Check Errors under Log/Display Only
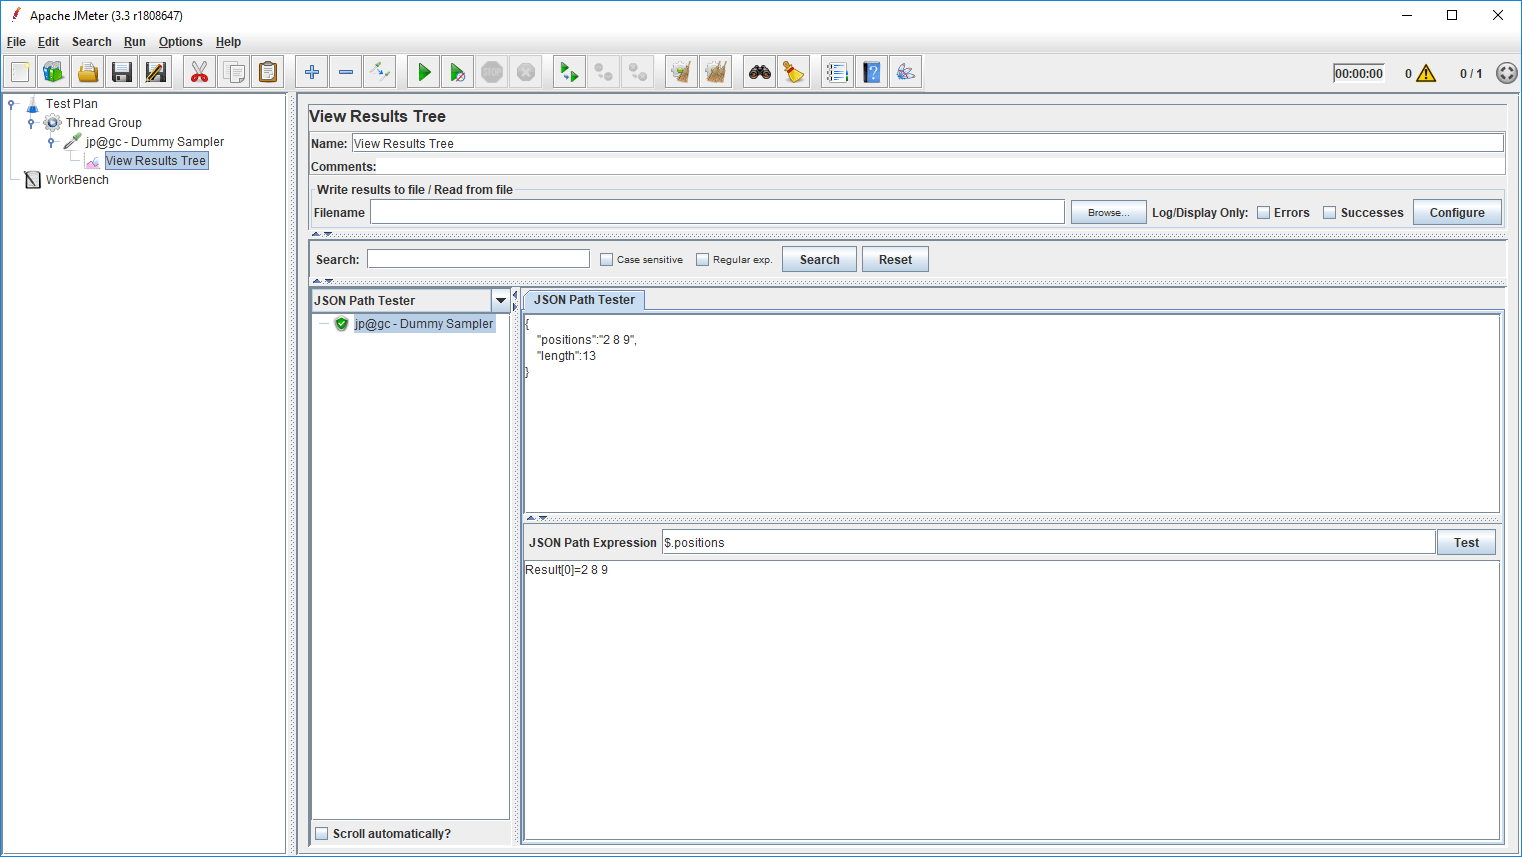Screen dimensions: 1522x857 click(x=1263, y=212)
